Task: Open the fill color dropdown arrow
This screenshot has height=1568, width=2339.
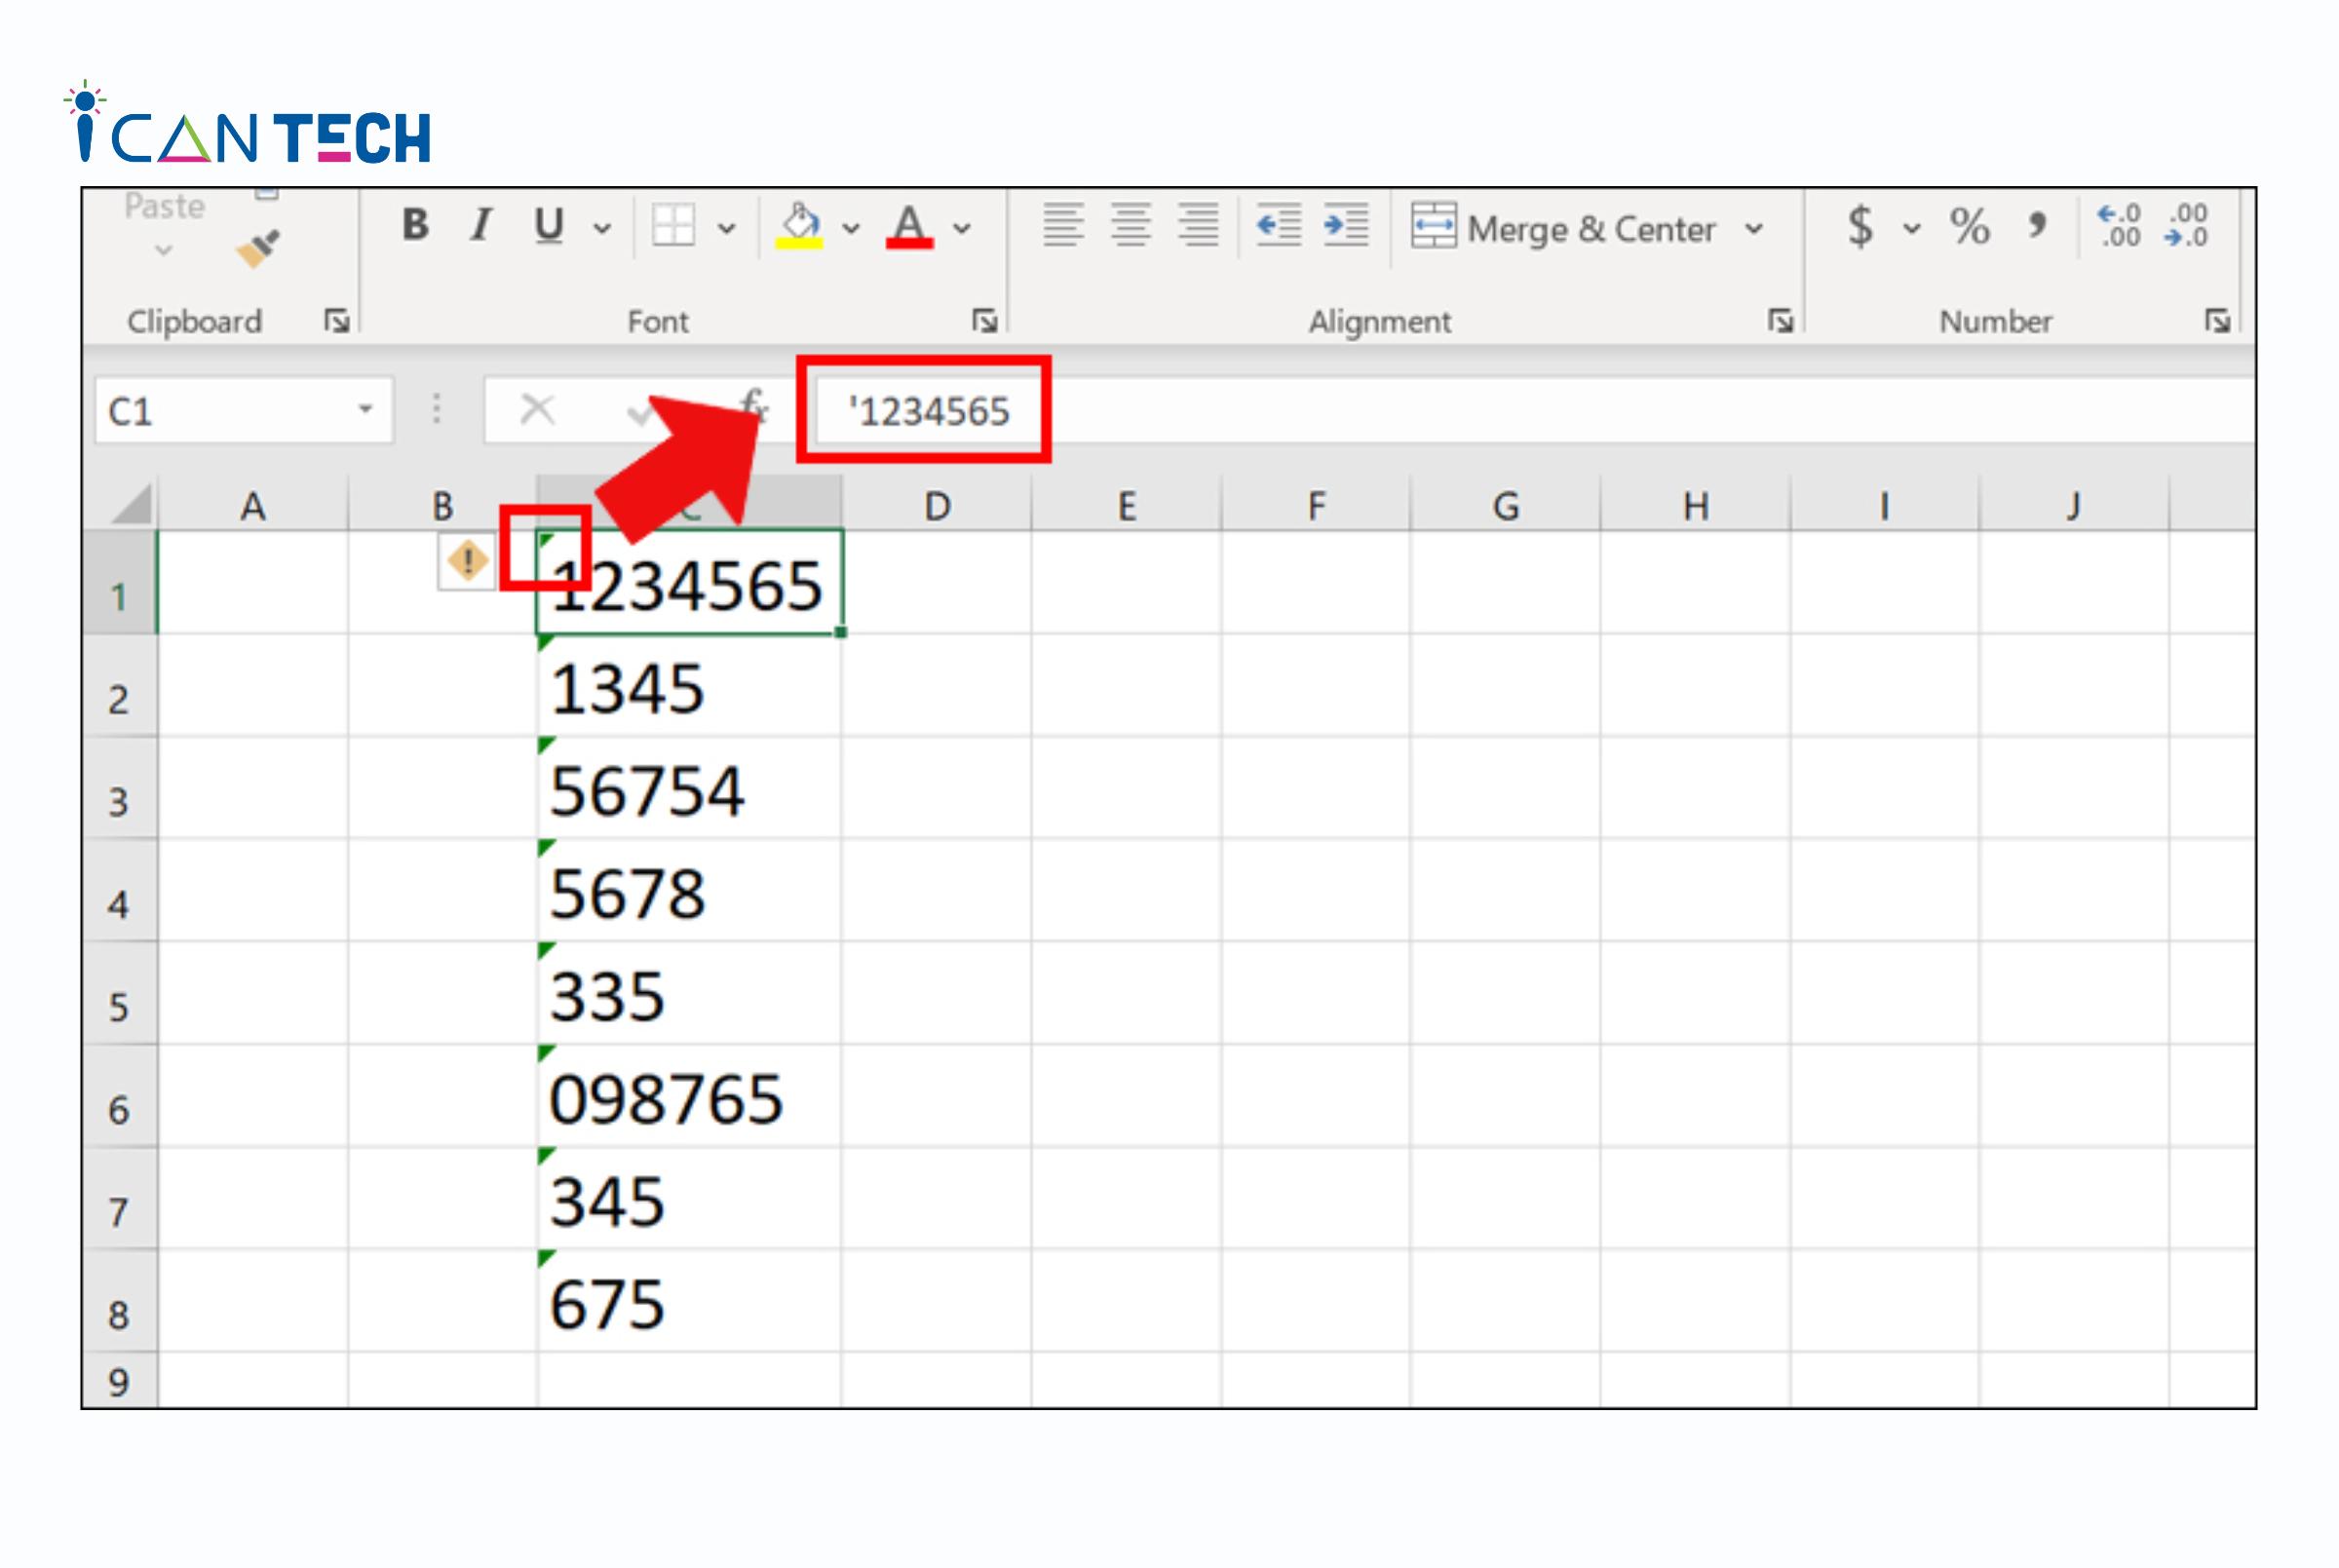Action: pyautogui.click(x=851, y=229)
